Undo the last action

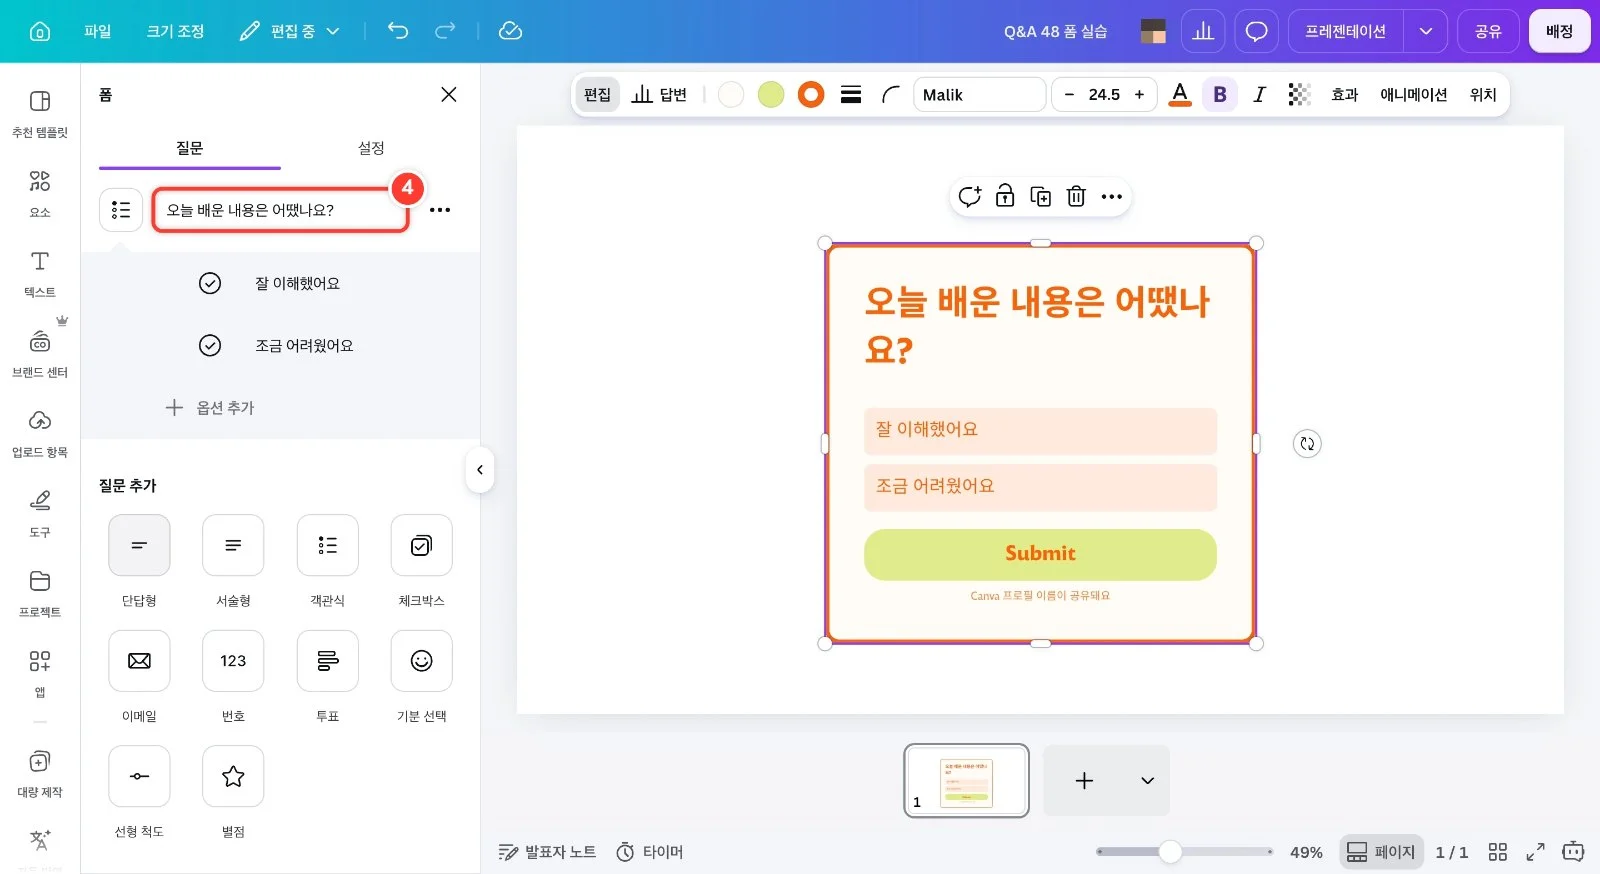[398, 31]
